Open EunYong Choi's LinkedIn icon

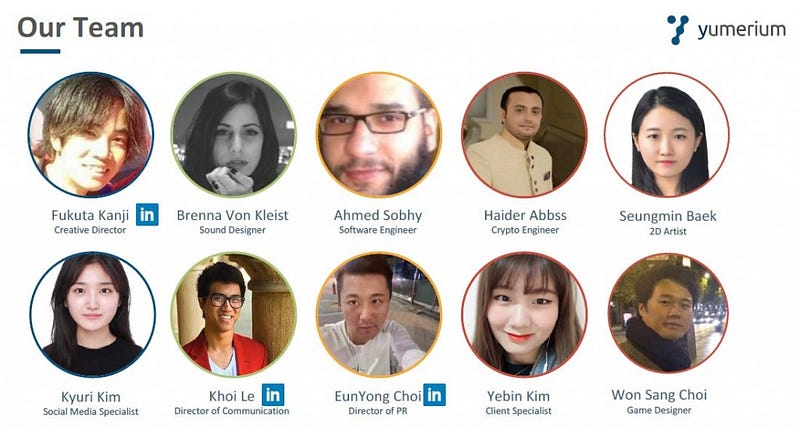click(434, 395)
